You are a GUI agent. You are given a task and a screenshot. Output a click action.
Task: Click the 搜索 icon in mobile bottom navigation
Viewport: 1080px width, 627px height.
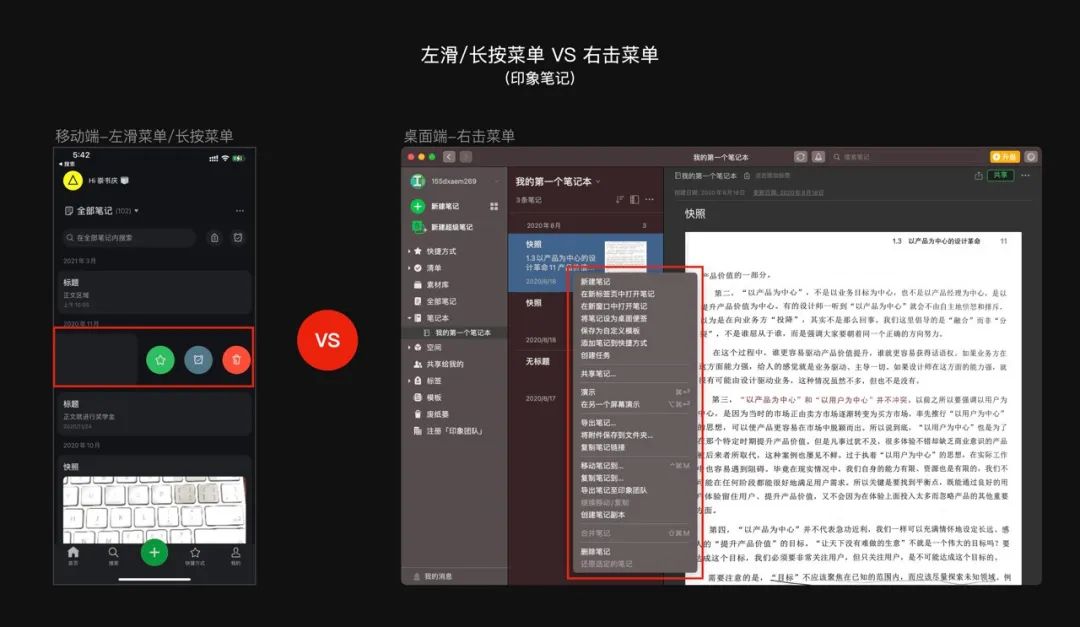point(114,554)
